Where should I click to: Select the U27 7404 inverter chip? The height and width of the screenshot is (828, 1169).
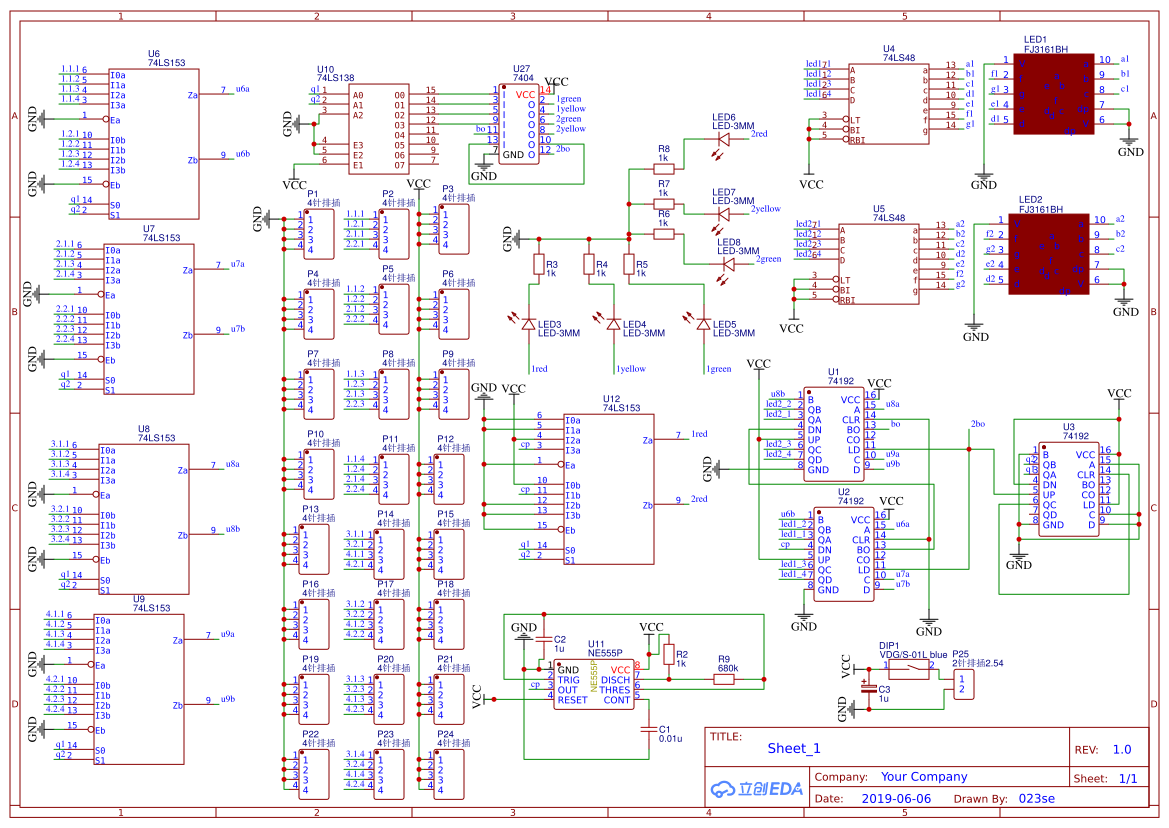[x=518, y=124]
